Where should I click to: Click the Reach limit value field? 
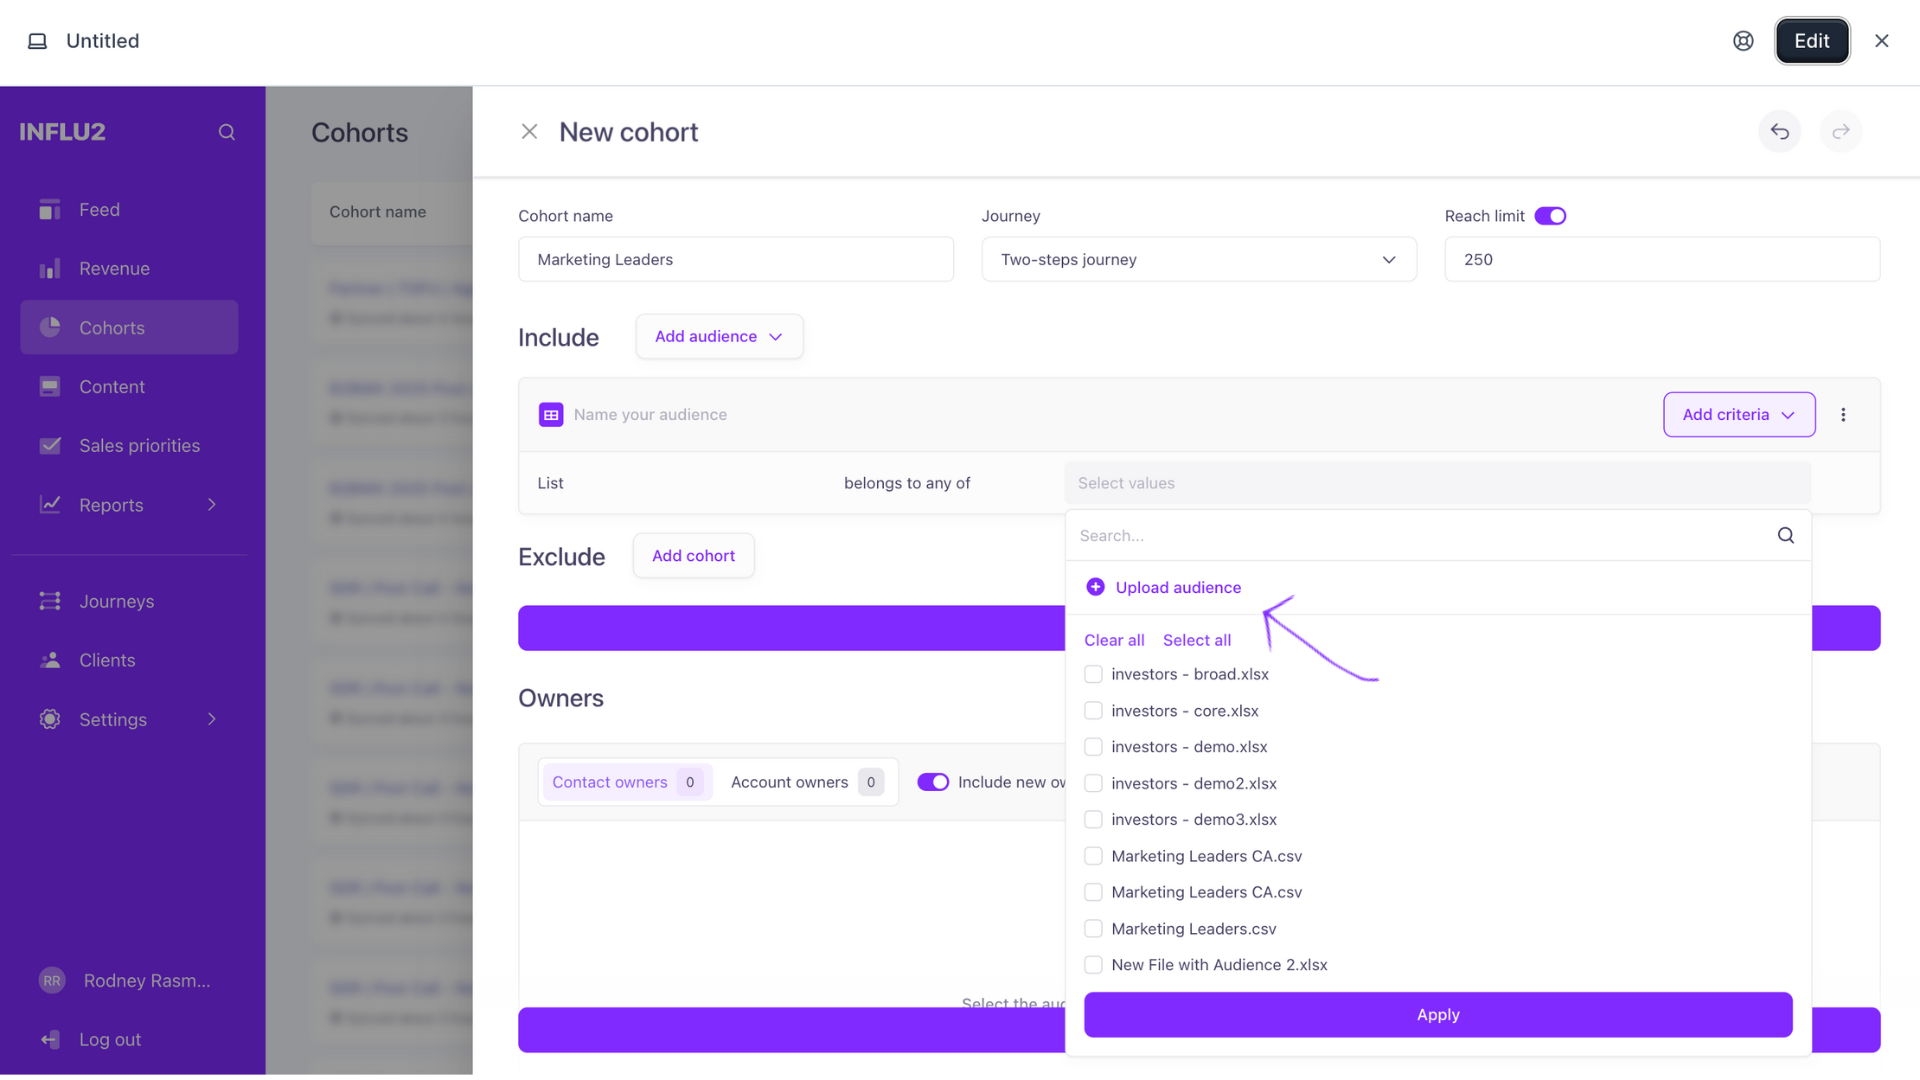(1662, 260)
